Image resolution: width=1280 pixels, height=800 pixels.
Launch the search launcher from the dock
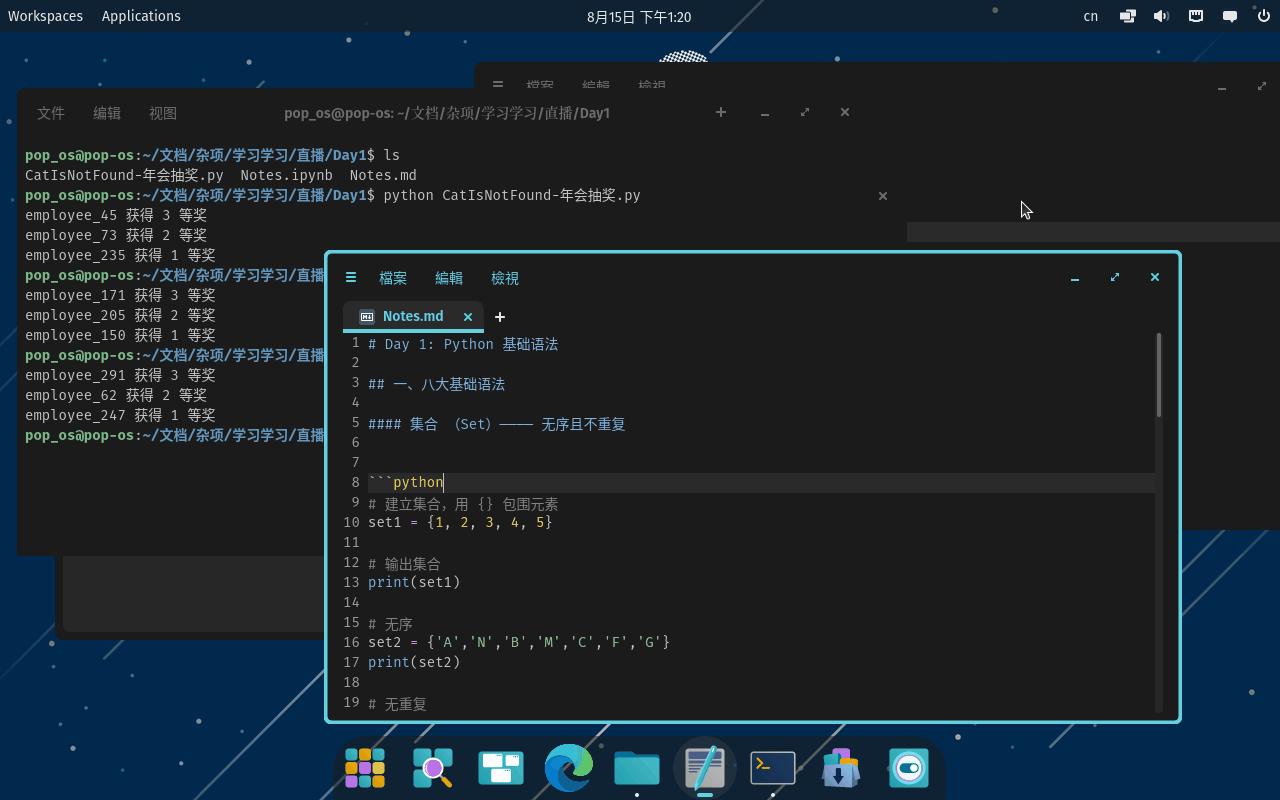pyautogui.click(x=433, y=768)
